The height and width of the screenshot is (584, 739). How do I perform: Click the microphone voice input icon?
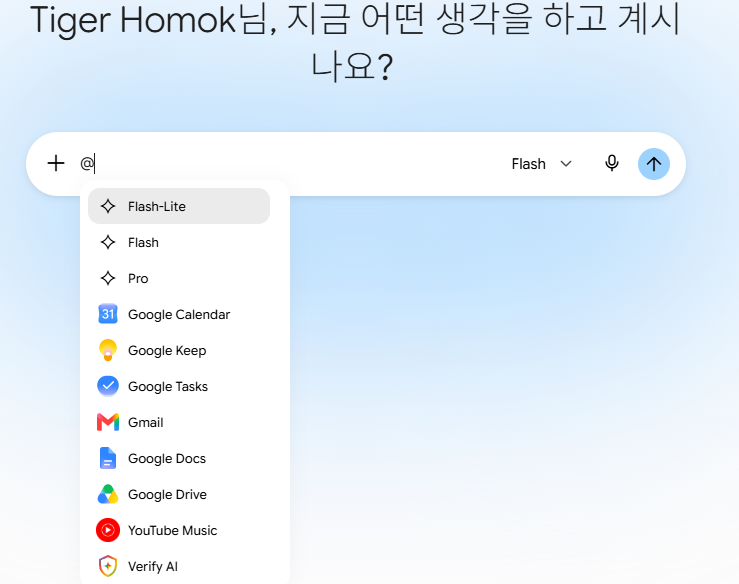click(611, 164)
